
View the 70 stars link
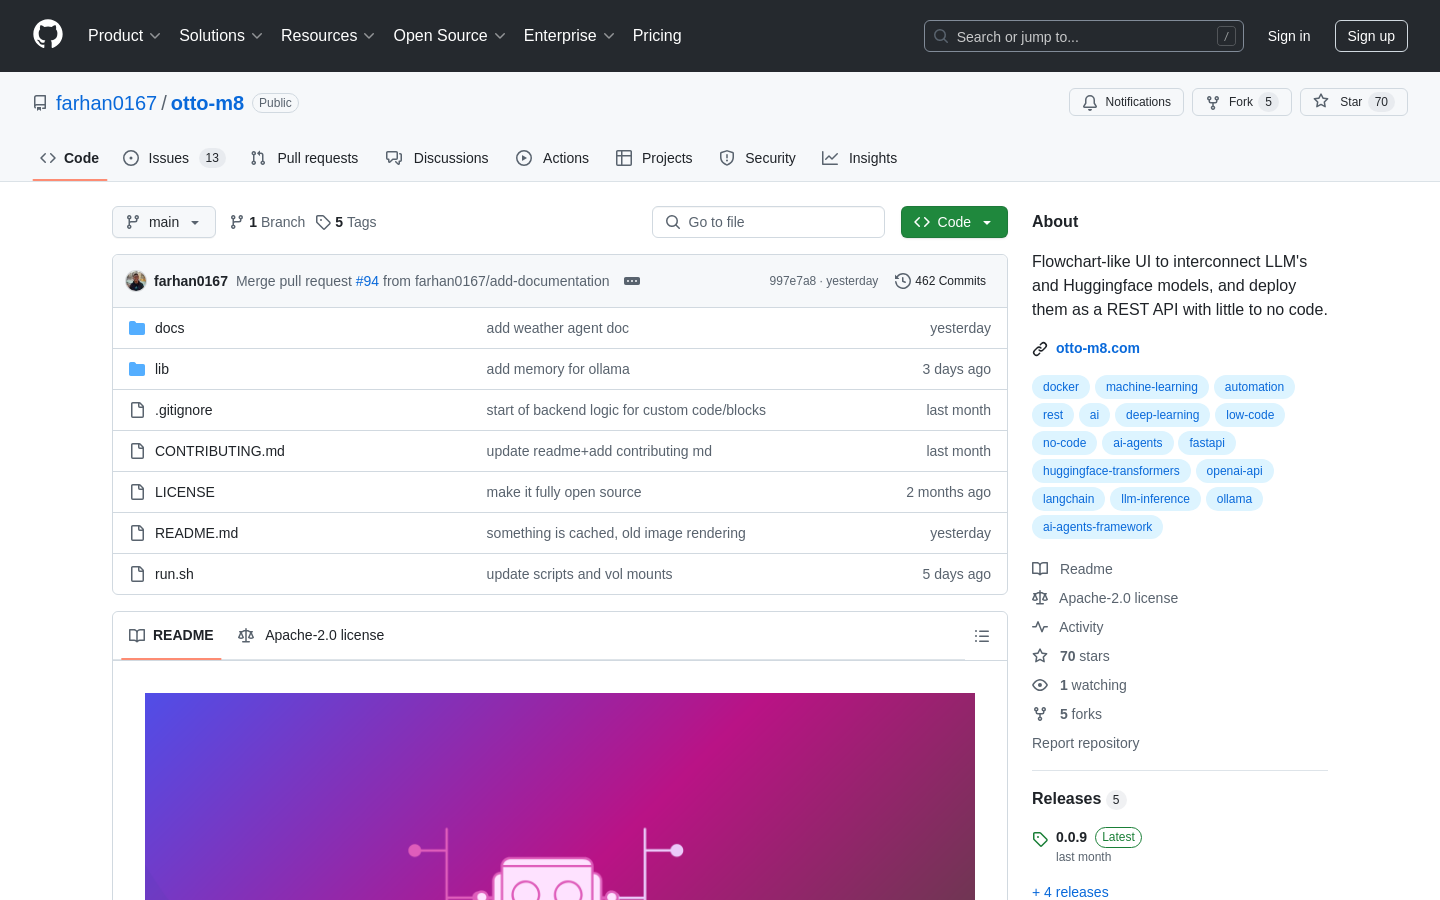[x=1071, y=656]
